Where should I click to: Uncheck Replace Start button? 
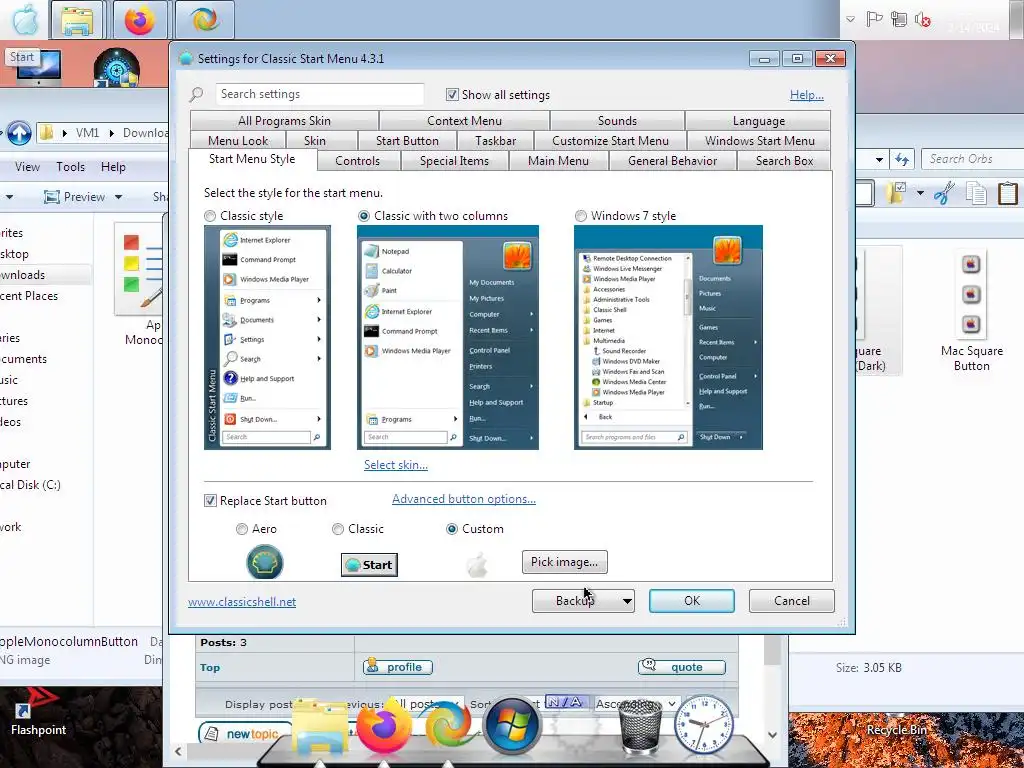tap(210, 501)
